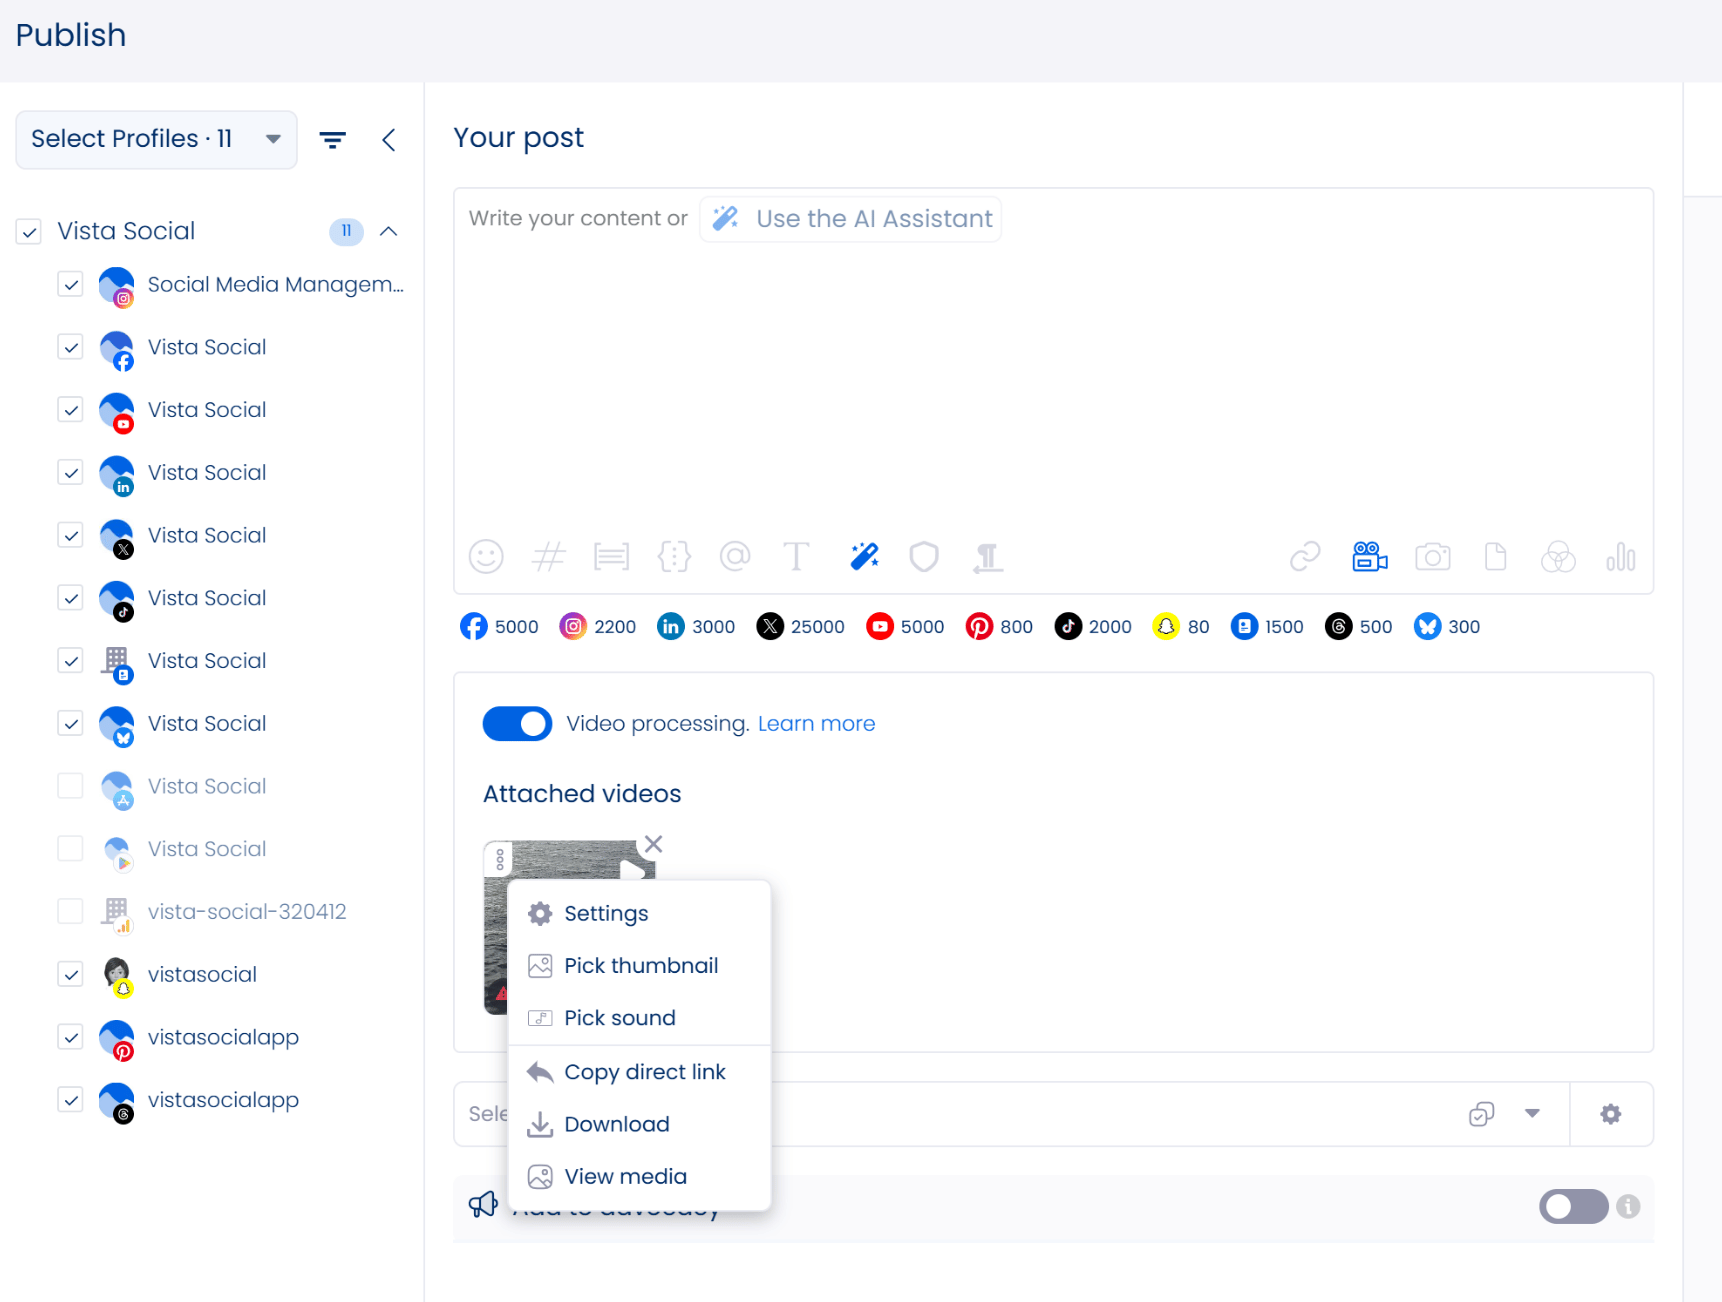Turn off the Video processing toggle

click(517, 724)
